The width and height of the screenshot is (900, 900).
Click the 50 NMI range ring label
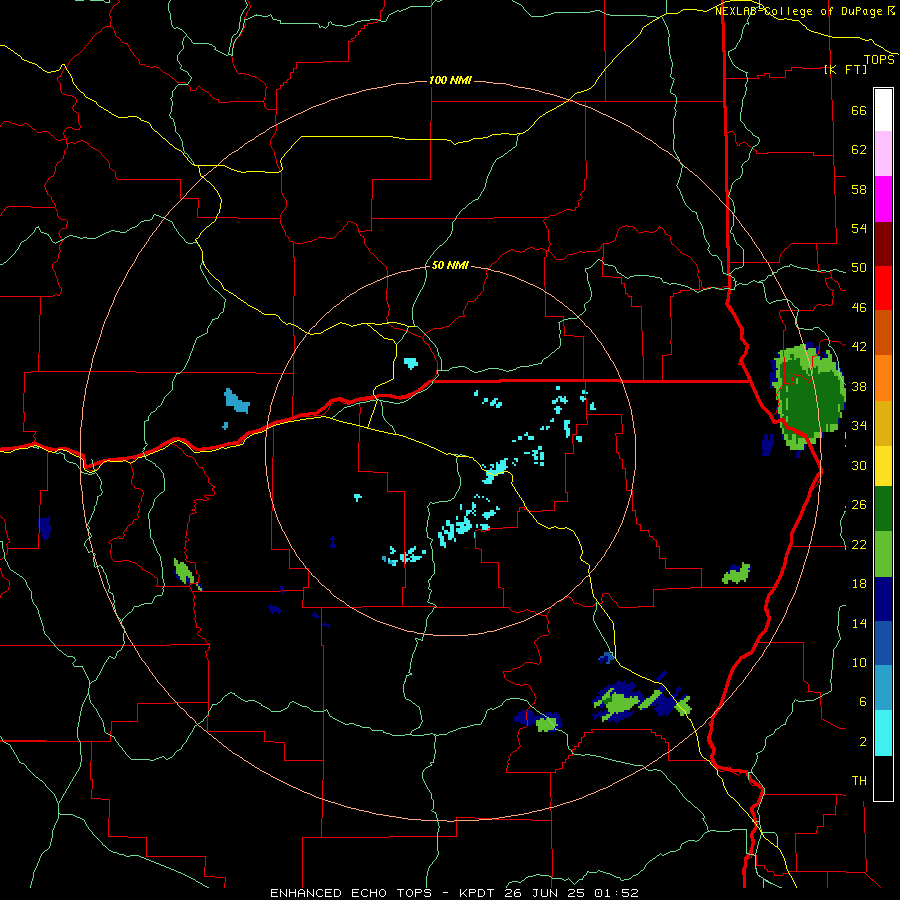pyautogui.click(x=450, y=265)
